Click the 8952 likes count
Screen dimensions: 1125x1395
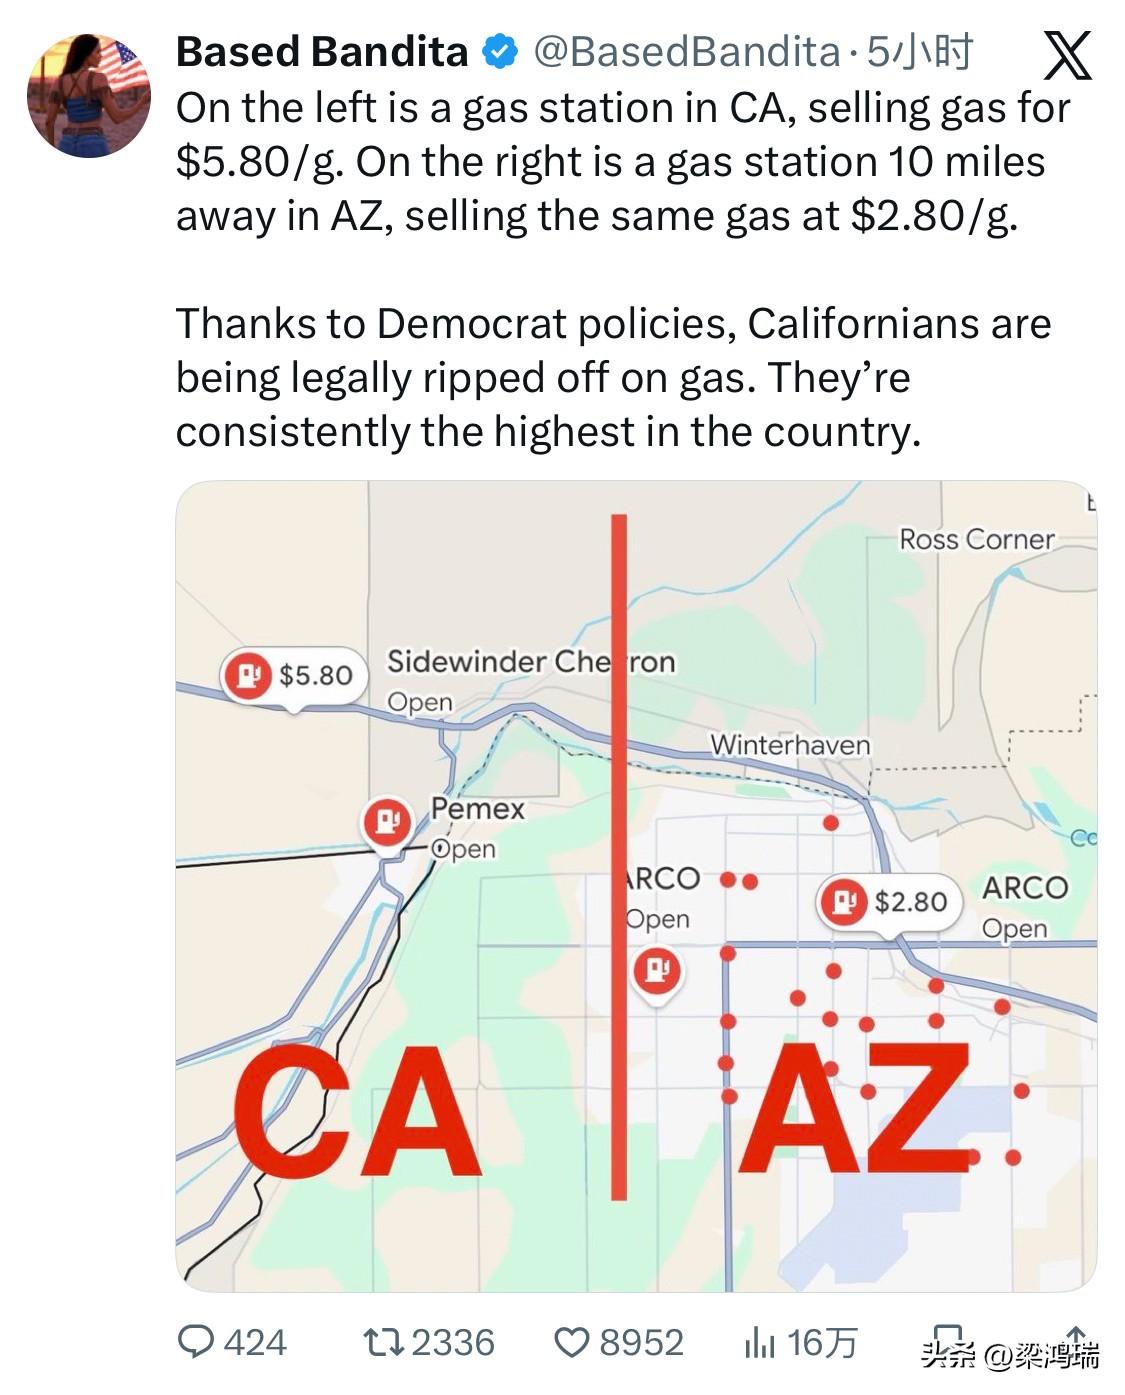[641, 1342]
